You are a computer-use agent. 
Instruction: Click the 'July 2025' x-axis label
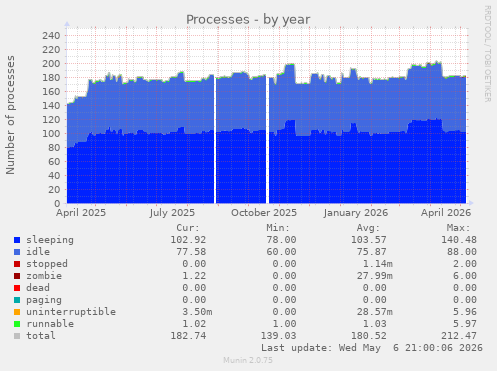pyautogui.click(x=172, y=213)
